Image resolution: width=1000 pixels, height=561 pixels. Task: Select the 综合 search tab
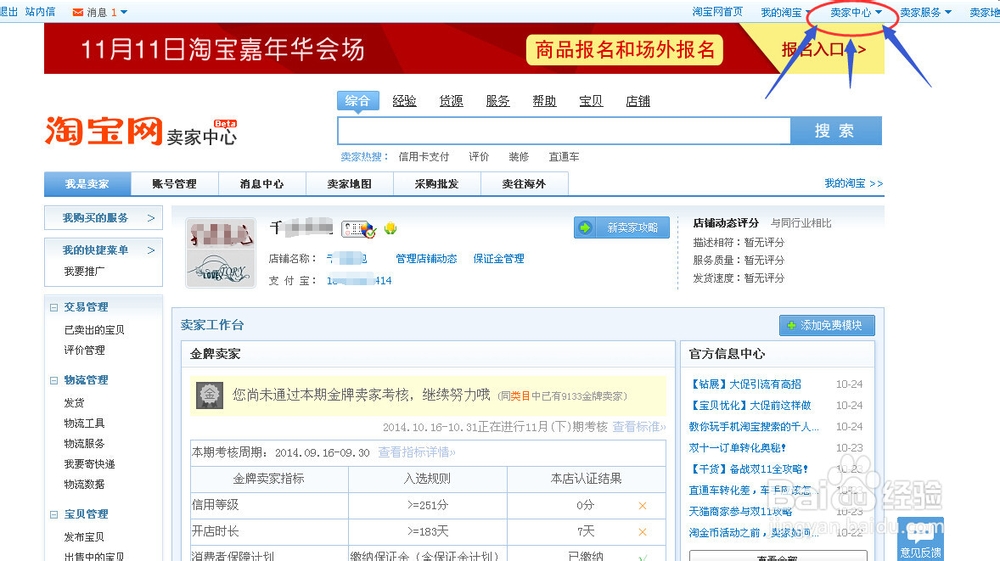358,101
